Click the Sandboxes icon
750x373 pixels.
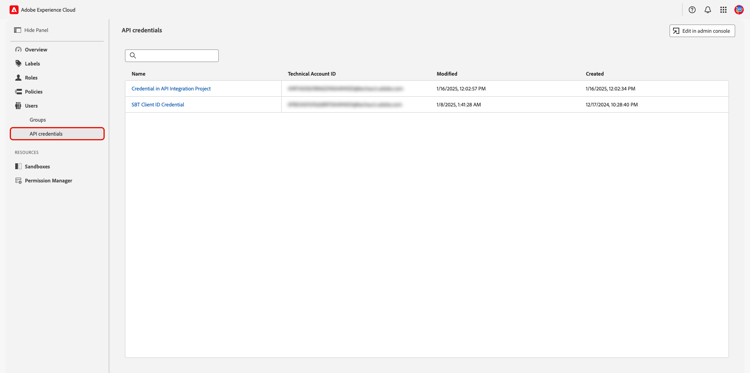(x=18, y=166)
